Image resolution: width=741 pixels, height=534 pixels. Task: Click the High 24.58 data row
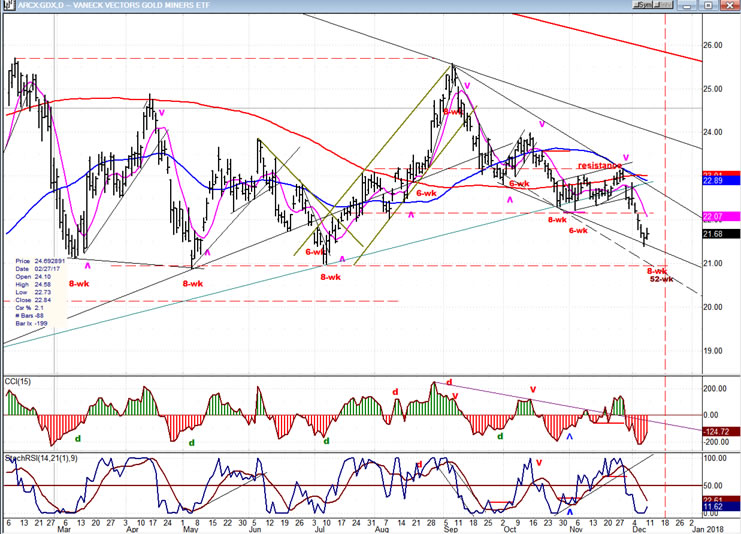34,284
